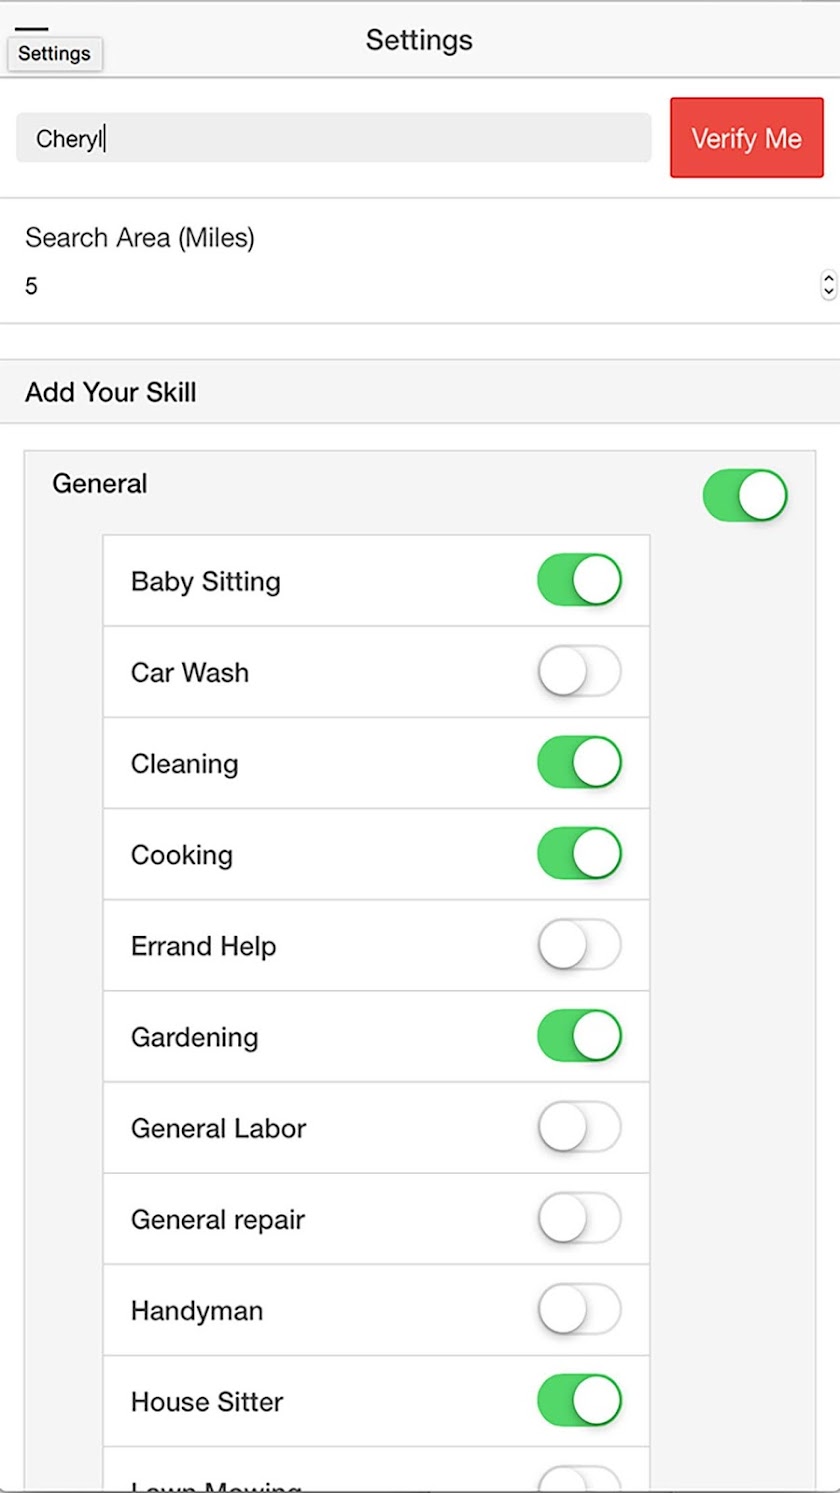Click the General category label
The width and height of the screenshot is (840, 1493).
100,484
